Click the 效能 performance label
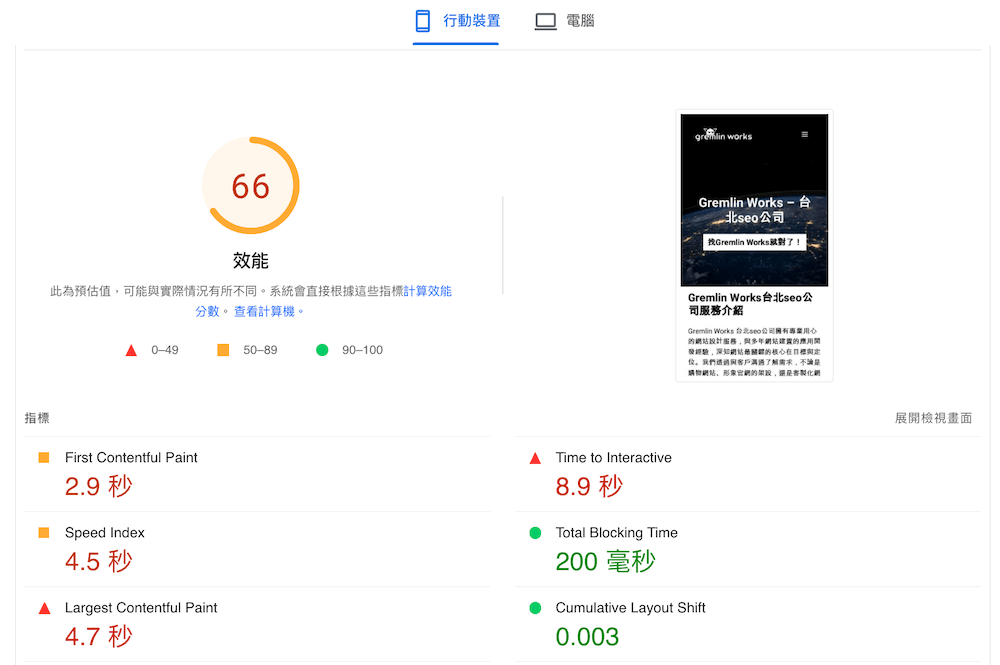Viewport: 1000px width, 665px height. (x=251, y=261)
